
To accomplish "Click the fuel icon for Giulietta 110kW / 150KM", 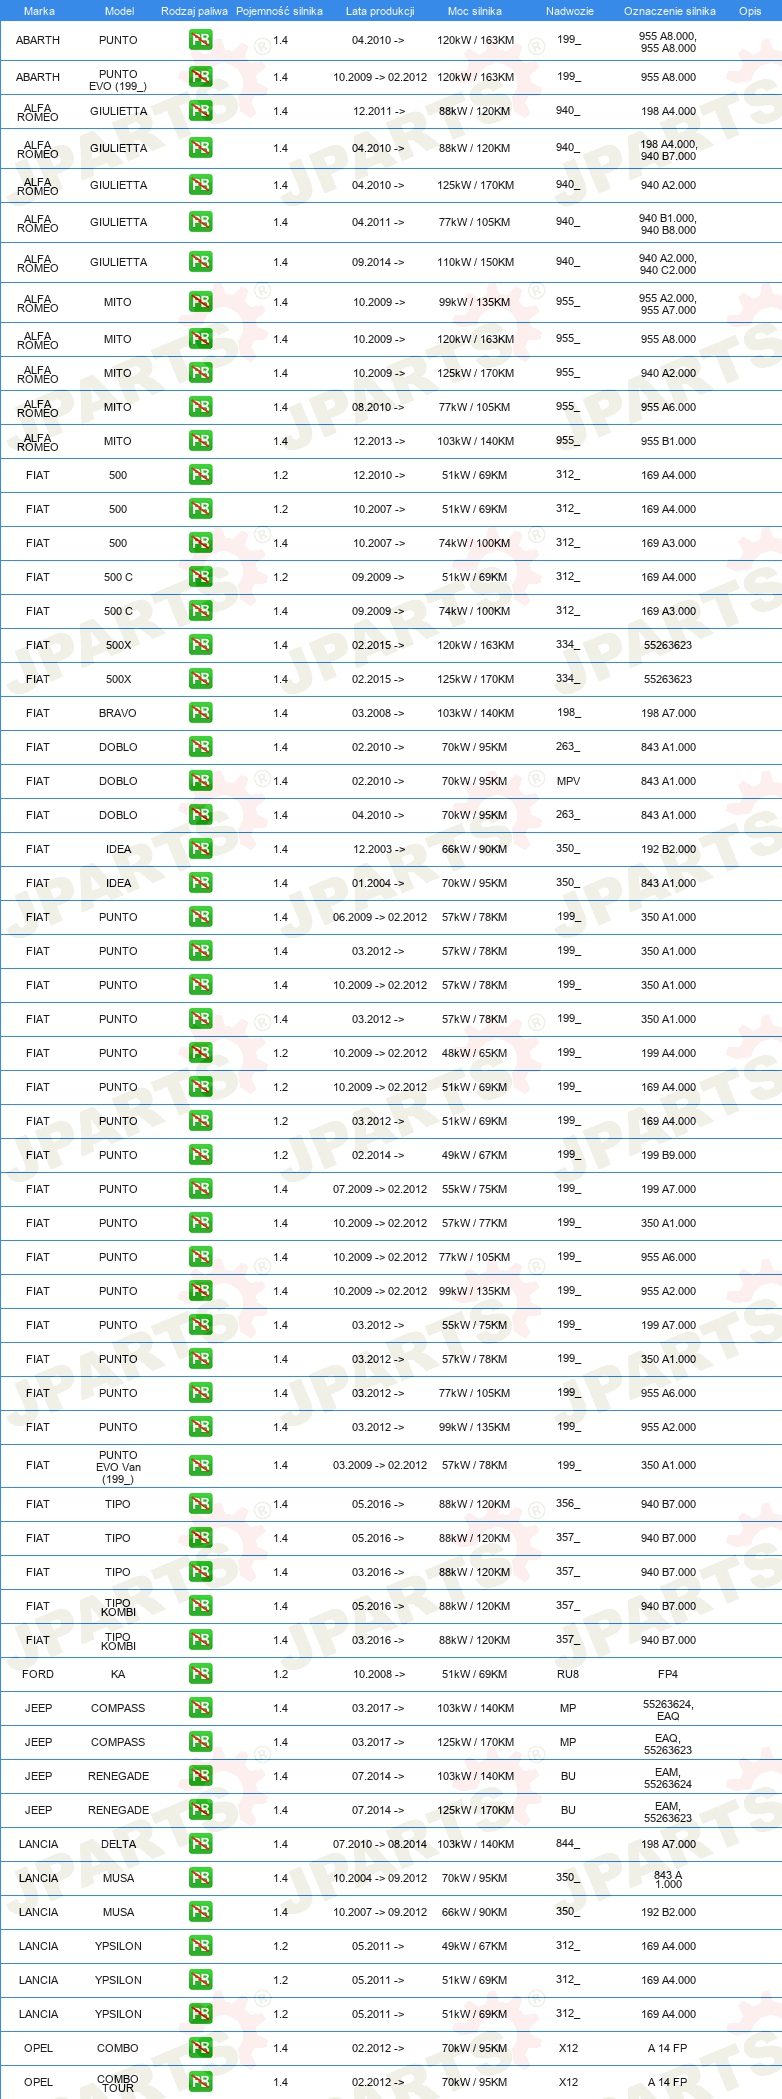I will (200, 262).
